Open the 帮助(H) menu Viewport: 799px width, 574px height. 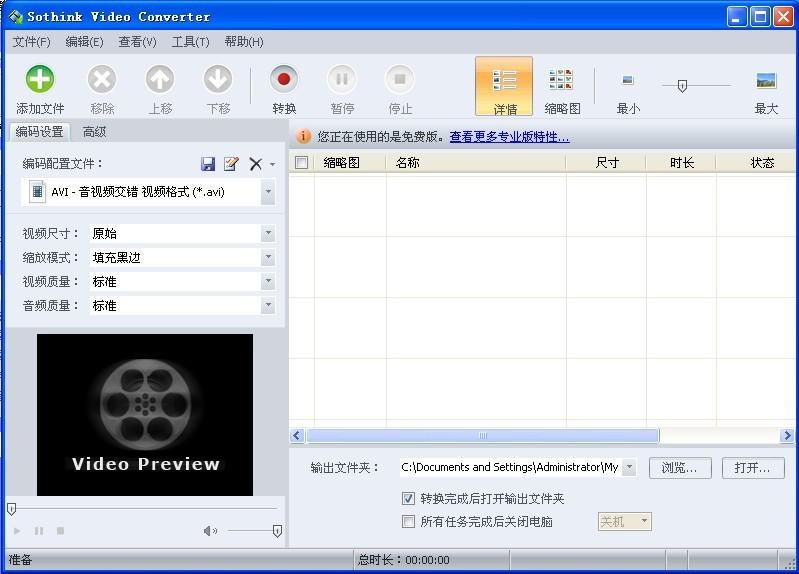[x=244, y=42]
